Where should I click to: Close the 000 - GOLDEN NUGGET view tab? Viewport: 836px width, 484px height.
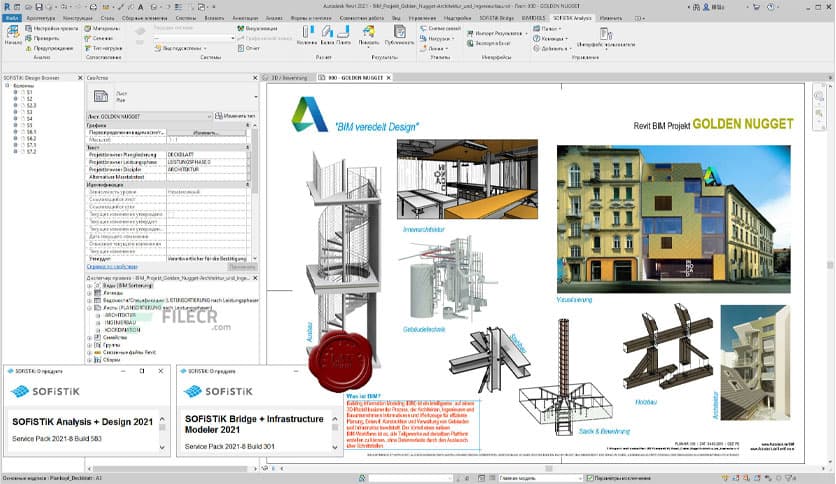389,78
